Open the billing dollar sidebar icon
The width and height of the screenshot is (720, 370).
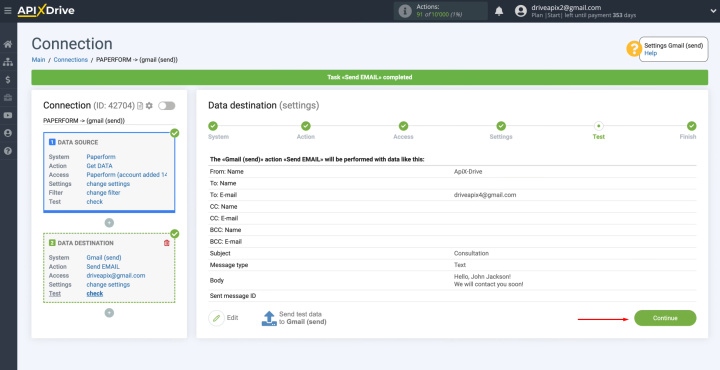(8, 80)
